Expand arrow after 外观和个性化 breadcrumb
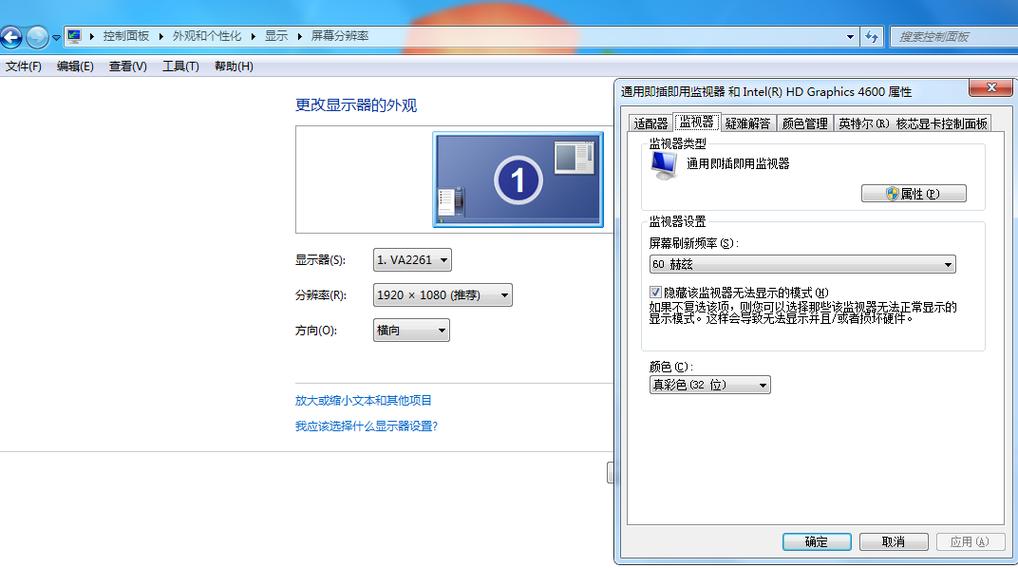 pos(253,36)
